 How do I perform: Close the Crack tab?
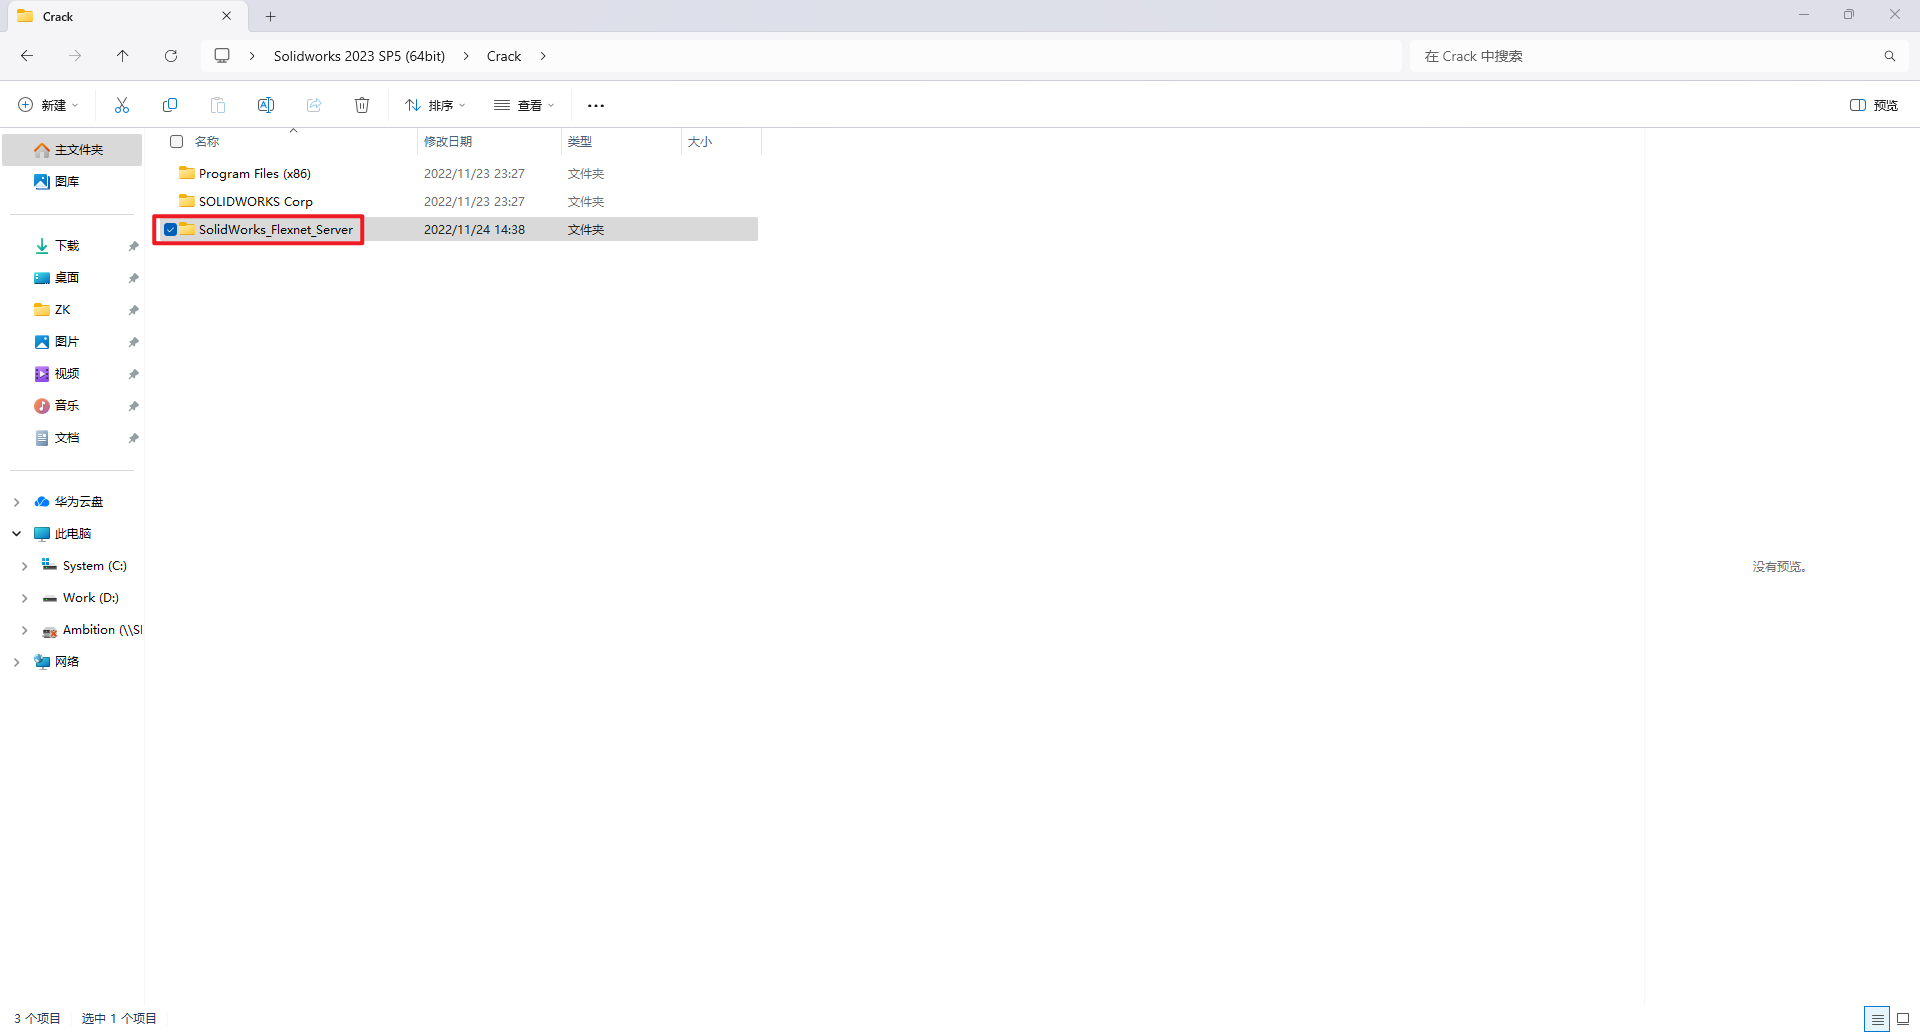tap(227, 16)
